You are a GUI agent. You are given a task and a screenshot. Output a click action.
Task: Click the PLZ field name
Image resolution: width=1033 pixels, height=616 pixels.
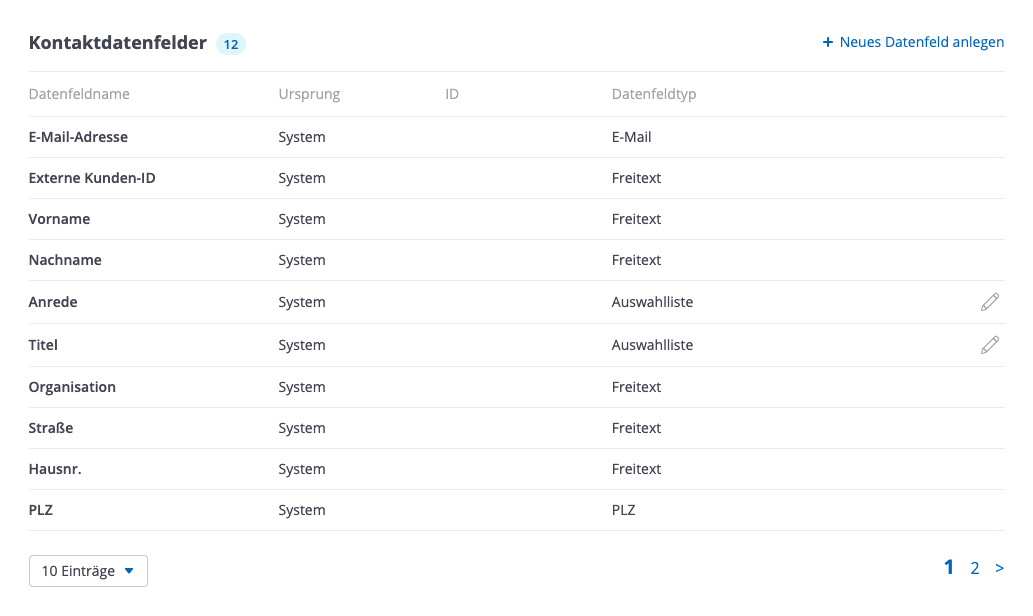pyautogui.click(x=41, y=510)
